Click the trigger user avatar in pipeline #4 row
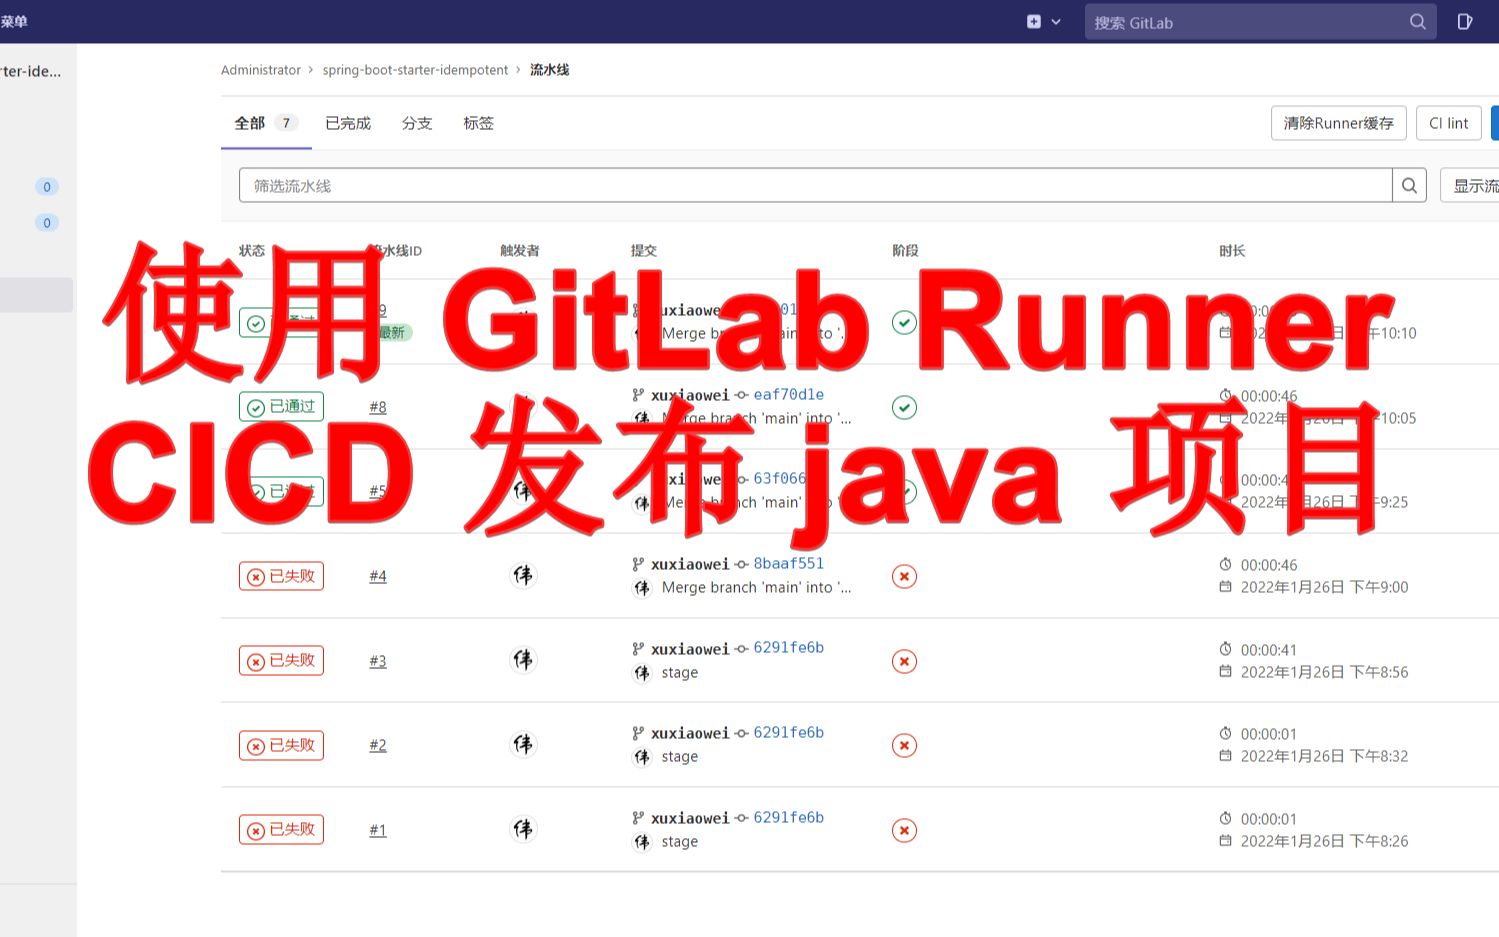This screenshot has height=937, width=1499. coord(523,575)
